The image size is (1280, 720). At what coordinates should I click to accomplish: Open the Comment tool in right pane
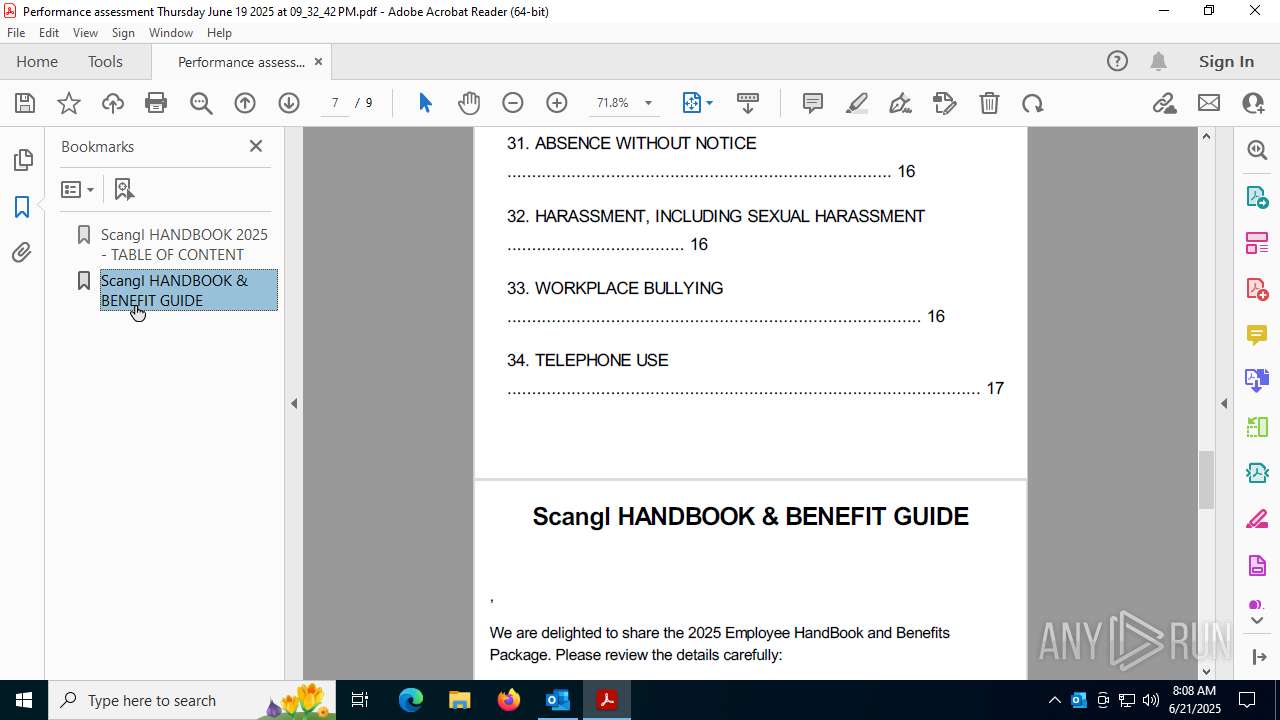pyautogui.click(x=1257, y=335)
